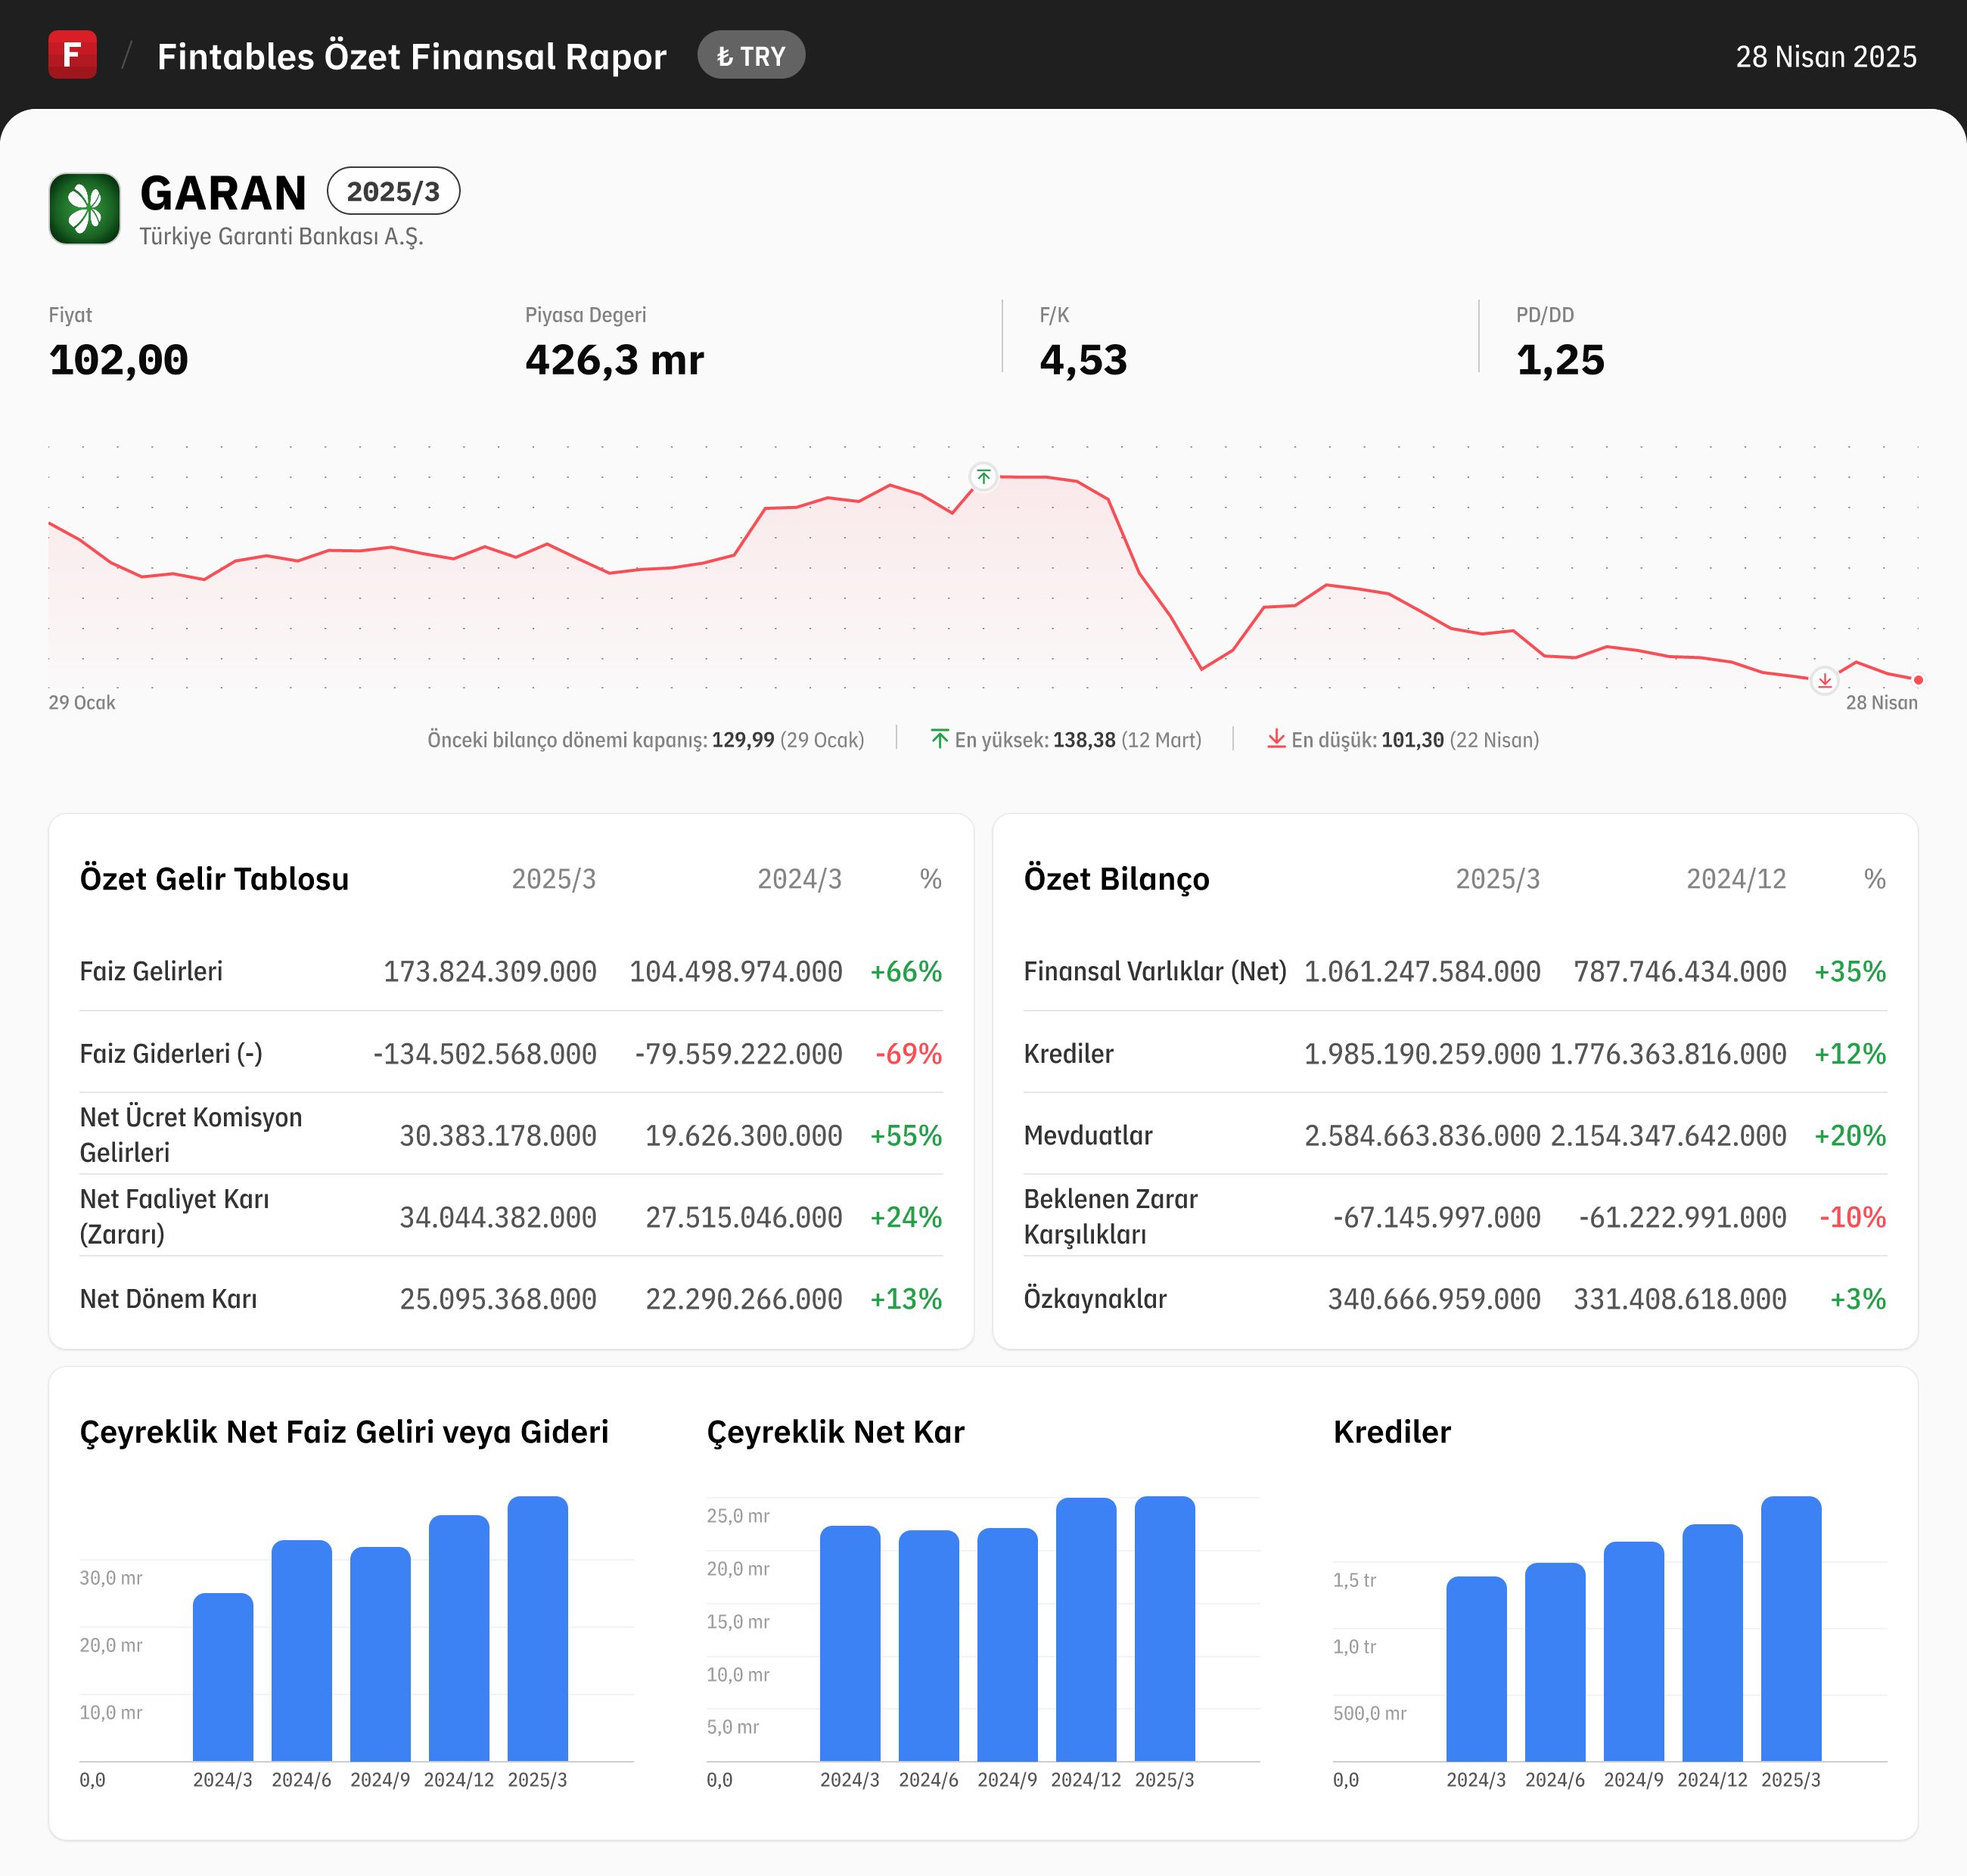Viewport: 1967px width, 1876px height.
Task: Click the Faiz Gelirleri row label
Action: (x=151, y=971)
